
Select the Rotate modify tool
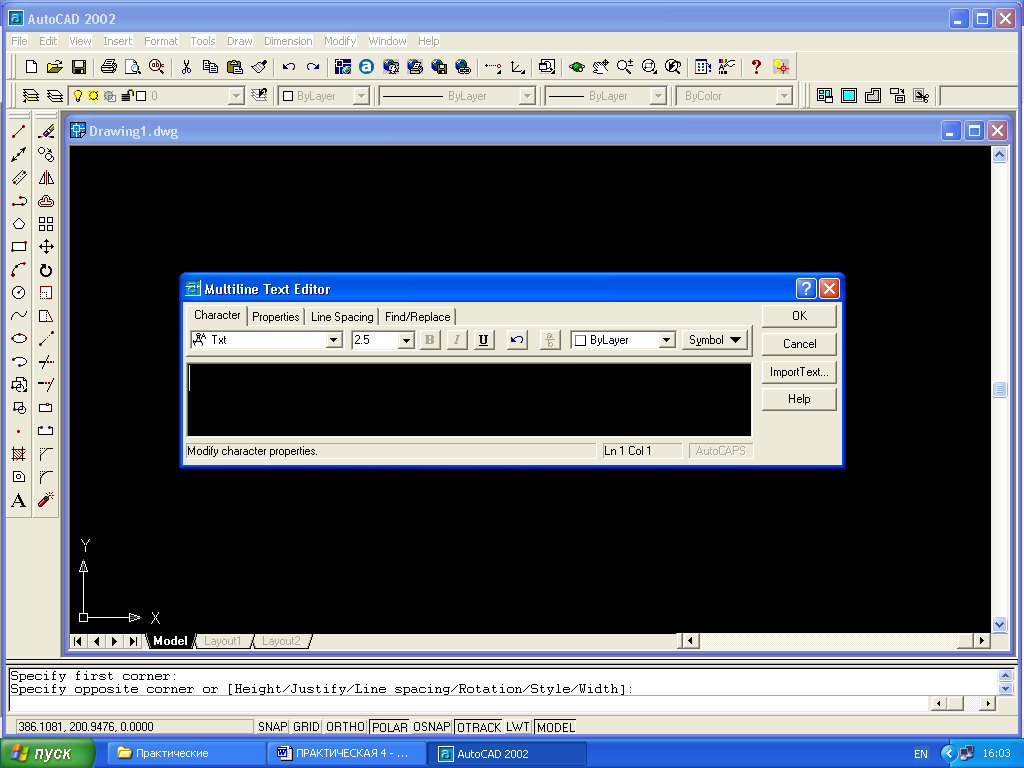click(46, 270)
